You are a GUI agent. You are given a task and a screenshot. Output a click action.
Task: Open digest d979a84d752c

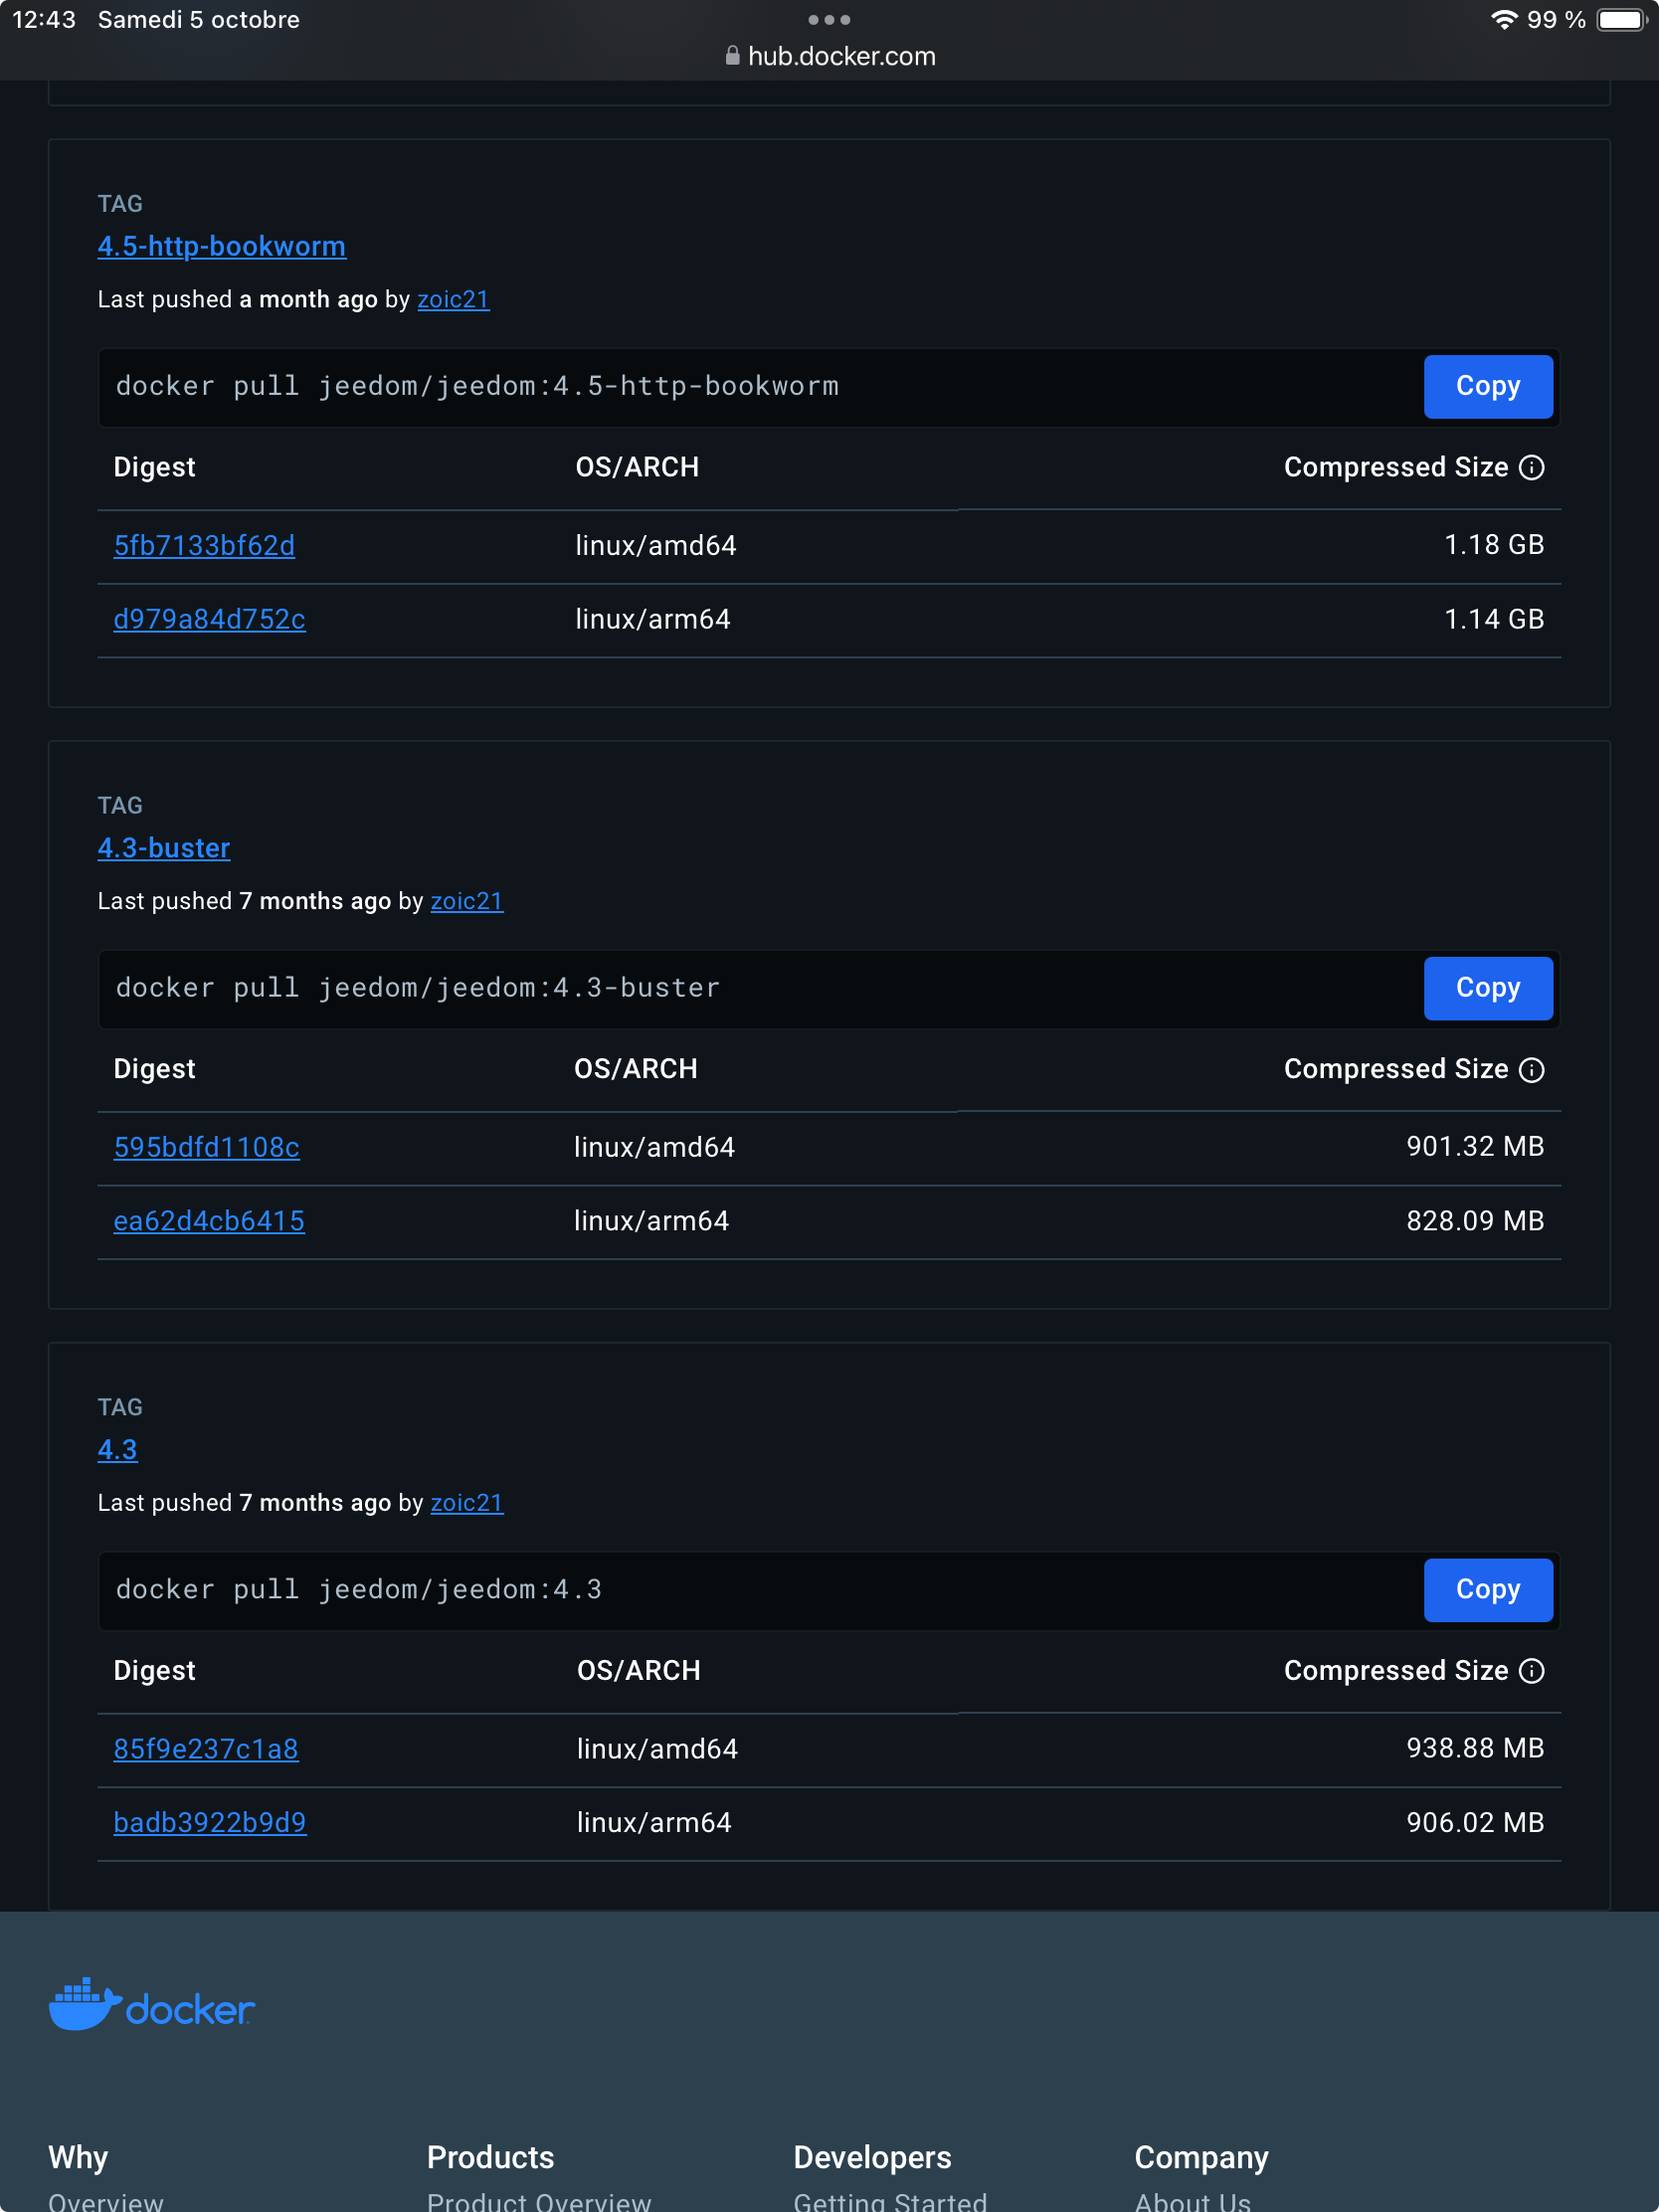tap(210, 619)
